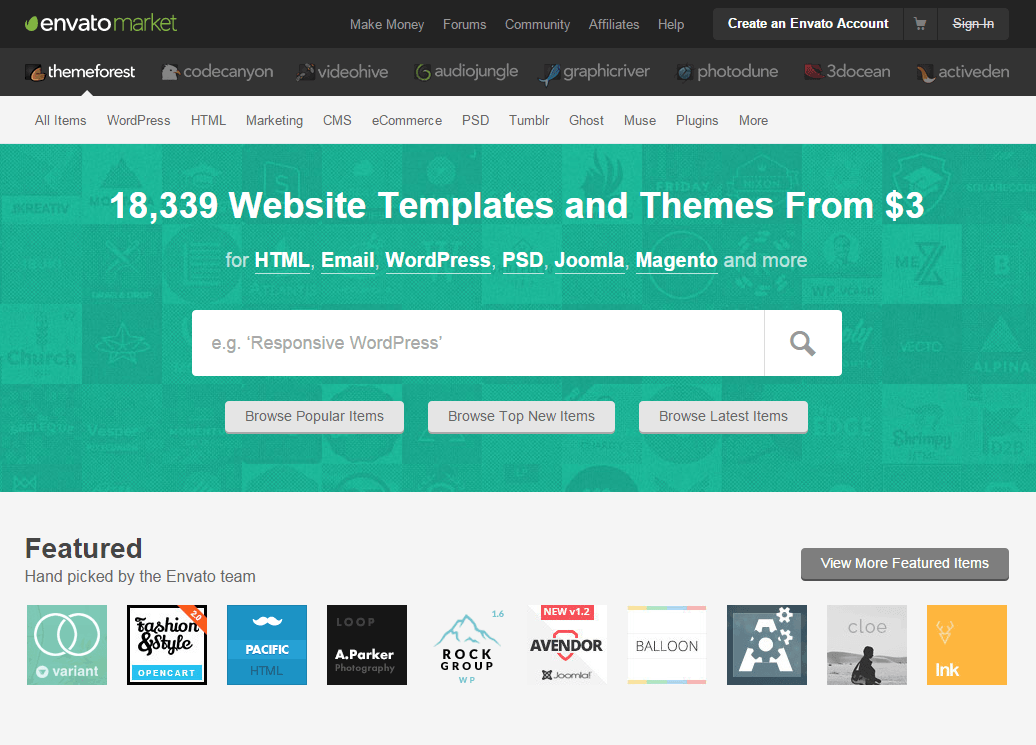Image resolution: width=1036 pixels, height=745 pixels.
Task: Open the AudioJungle marketplace
Action: (469, 72)
